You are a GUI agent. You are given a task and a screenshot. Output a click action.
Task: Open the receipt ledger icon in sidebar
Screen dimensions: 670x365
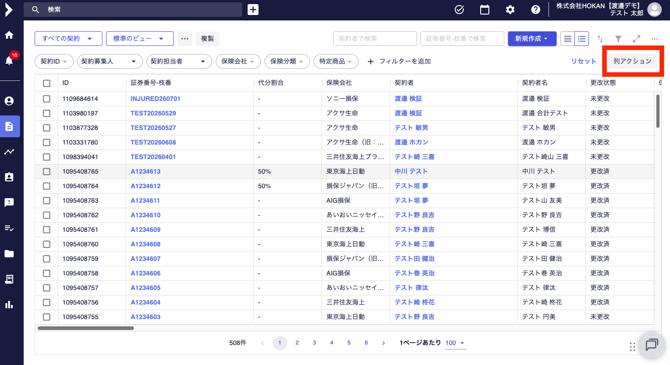point(9,279)
